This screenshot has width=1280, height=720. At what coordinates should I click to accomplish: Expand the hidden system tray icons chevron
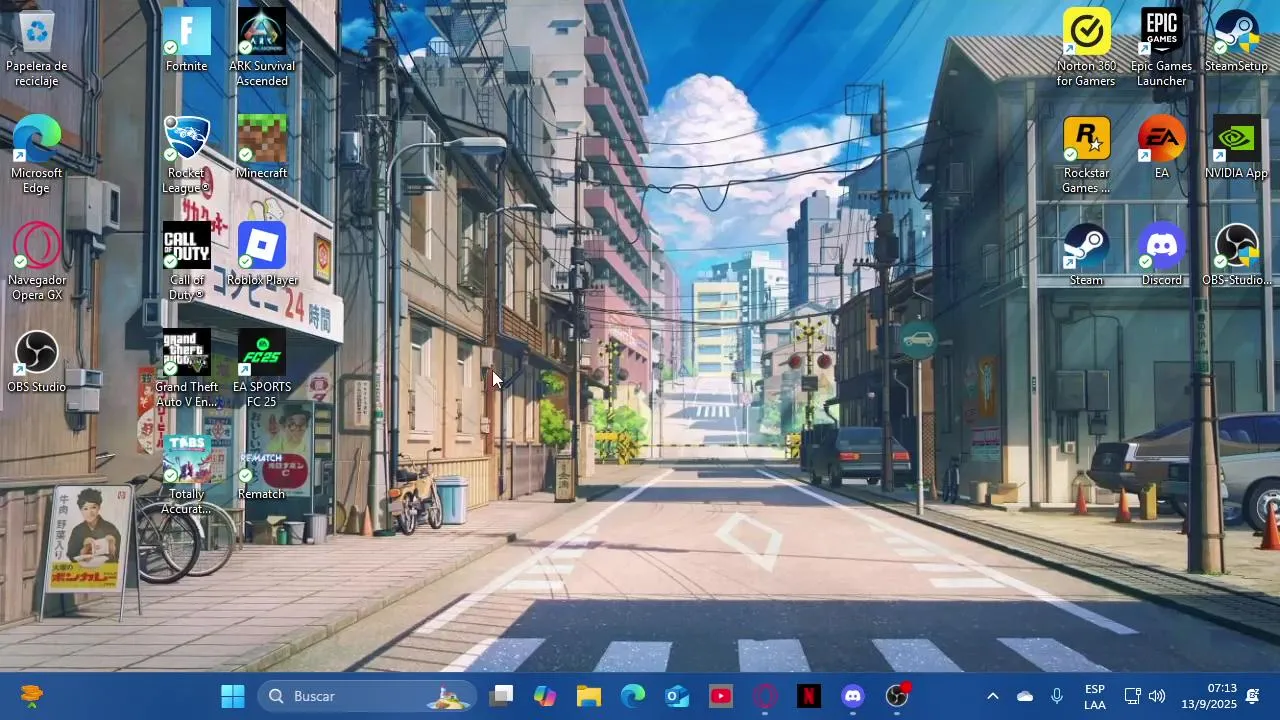tap(993, 696)
